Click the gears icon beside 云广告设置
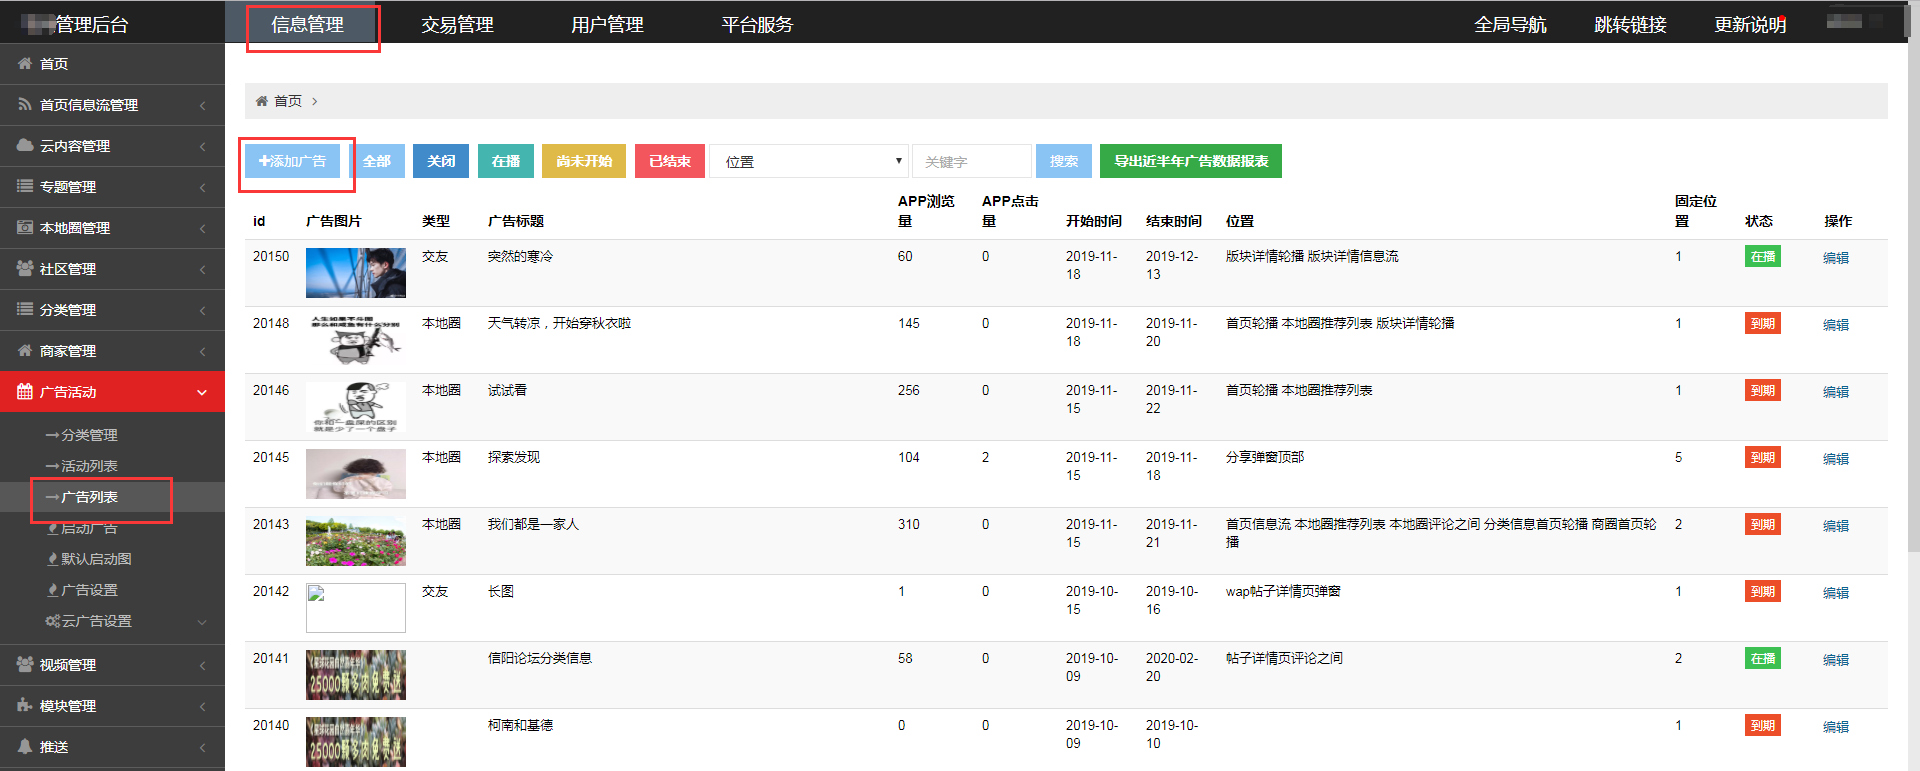Viewport: 1920px width, 771px height. [53, 621]
